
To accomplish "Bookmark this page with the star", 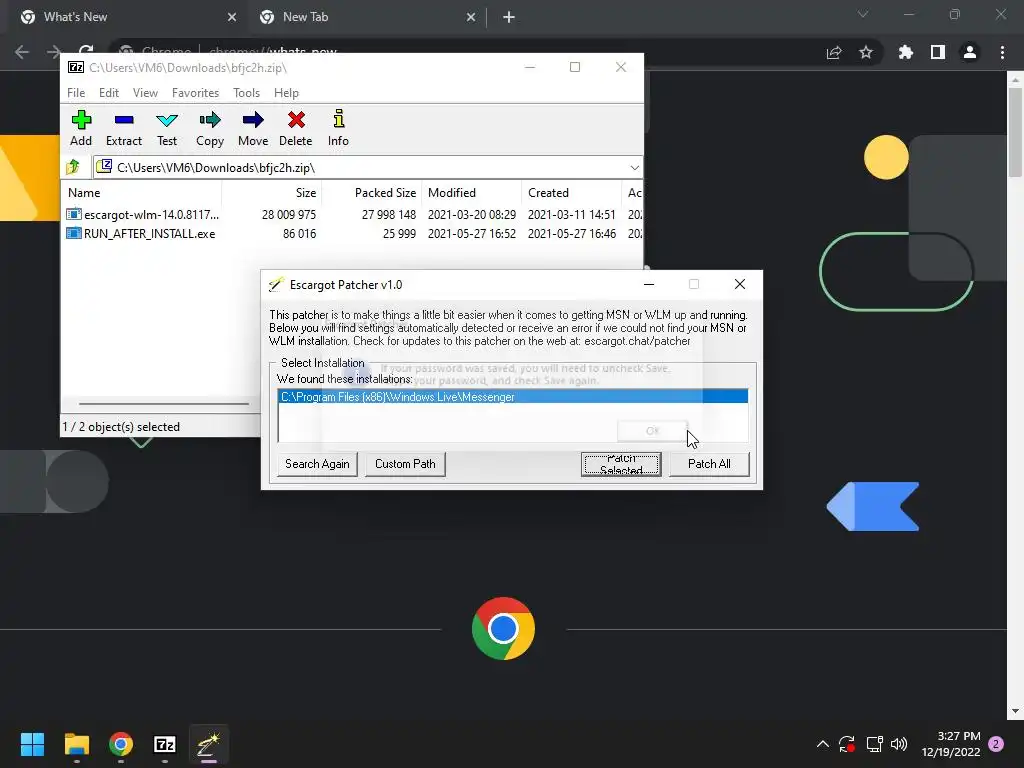I will (866, 52).
